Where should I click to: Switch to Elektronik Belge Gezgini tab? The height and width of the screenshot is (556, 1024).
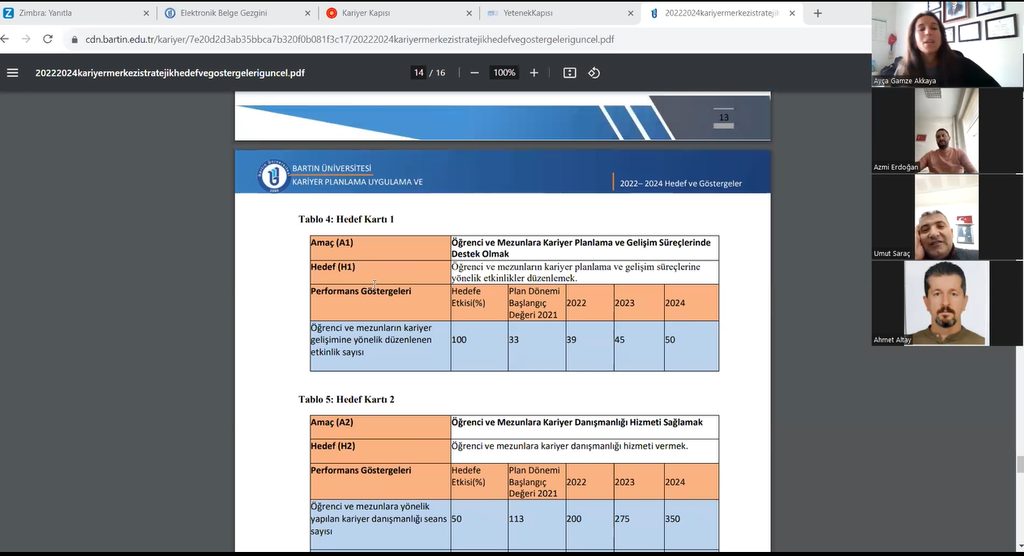[238, 13]
